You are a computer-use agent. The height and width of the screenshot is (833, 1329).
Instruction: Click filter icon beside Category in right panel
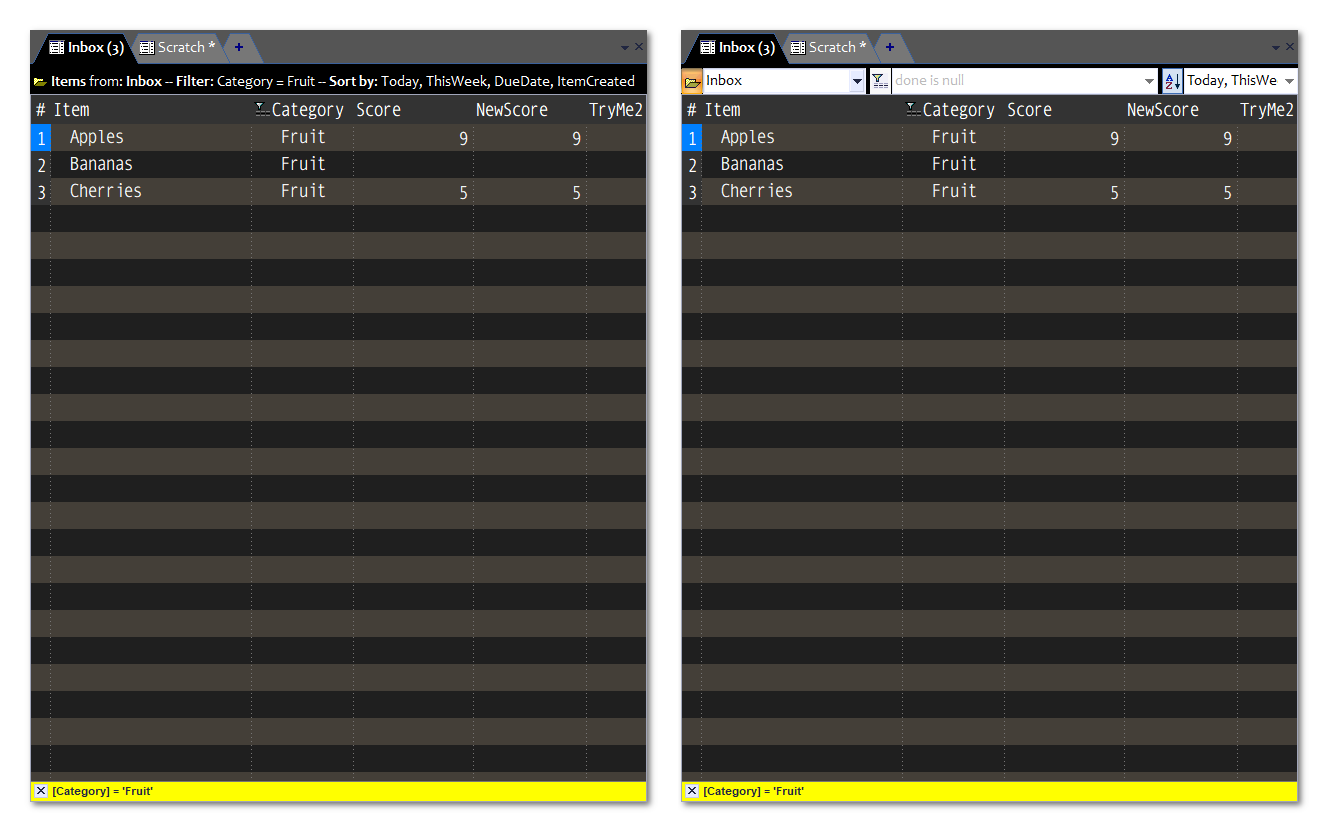[912, 110]
